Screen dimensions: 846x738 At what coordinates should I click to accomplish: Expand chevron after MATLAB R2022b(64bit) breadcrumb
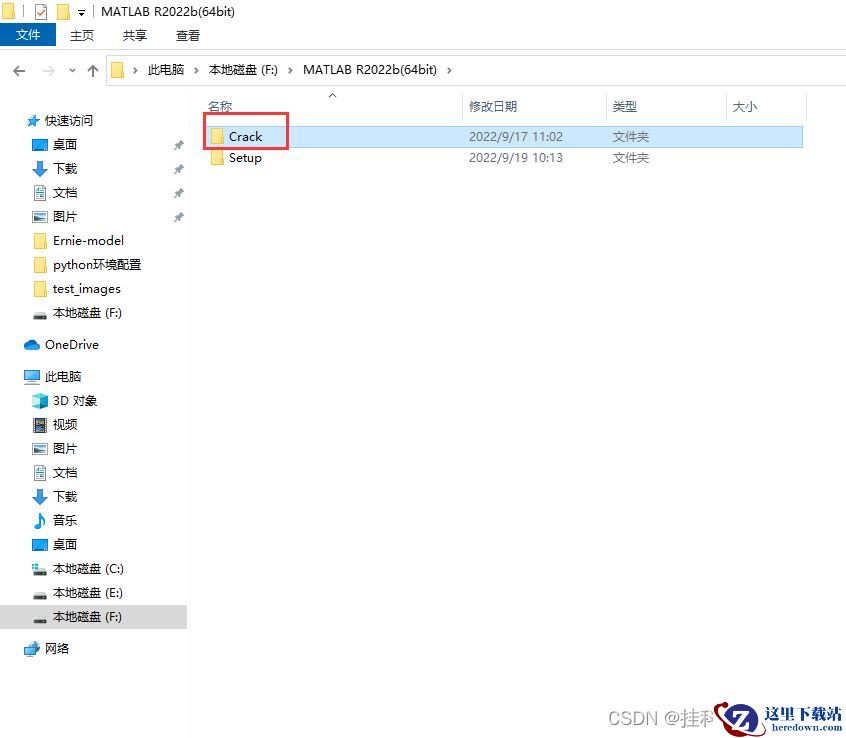click(x=449, y=70)
